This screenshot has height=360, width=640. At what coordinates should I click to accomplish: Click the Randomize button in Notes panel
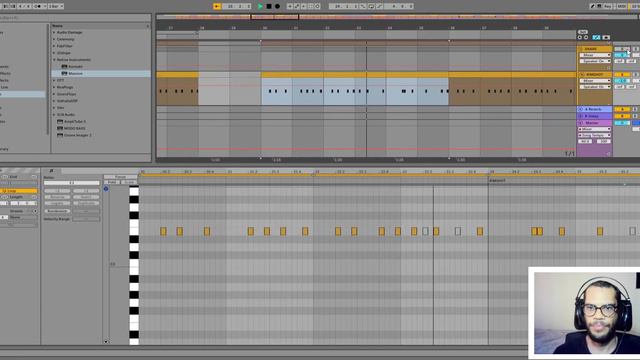(x=57, y=211)
